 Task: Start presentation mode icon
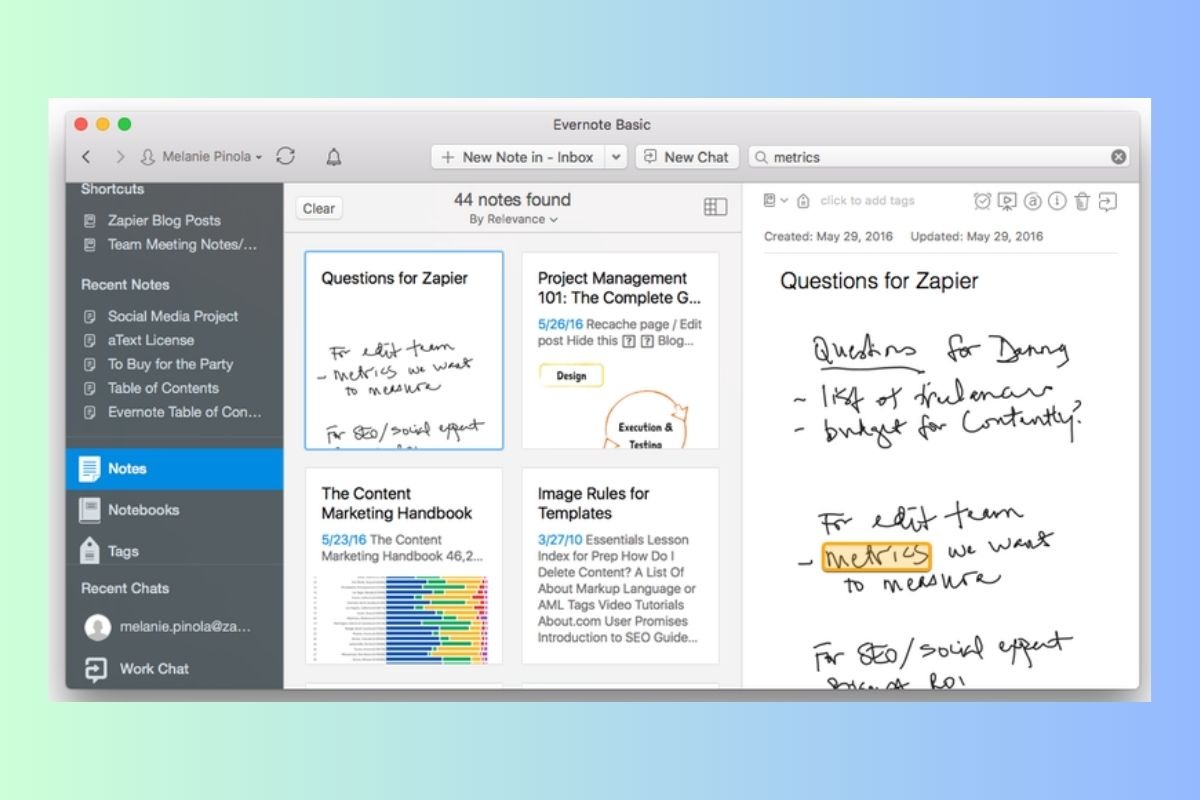[1007, 202]
